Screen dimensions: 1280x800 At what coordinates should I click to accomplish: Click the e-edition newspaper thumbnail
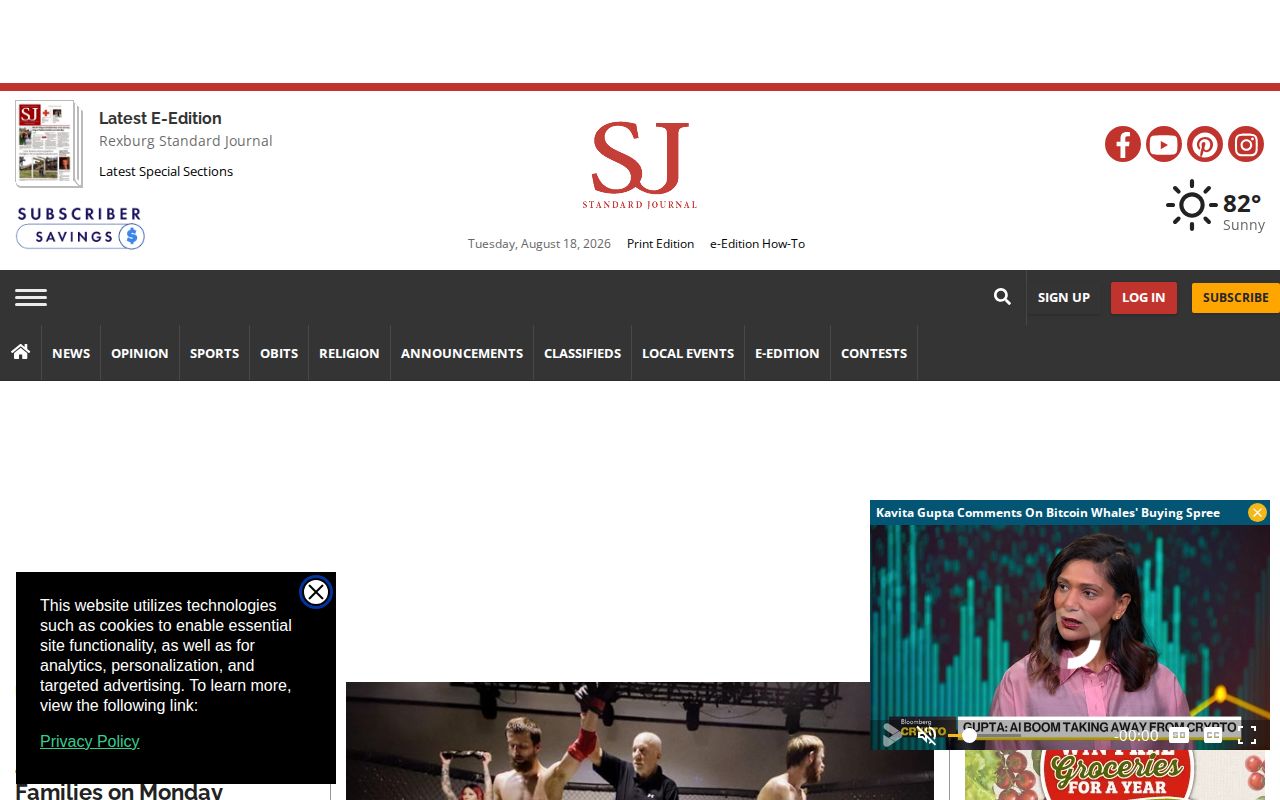(49, 144)
